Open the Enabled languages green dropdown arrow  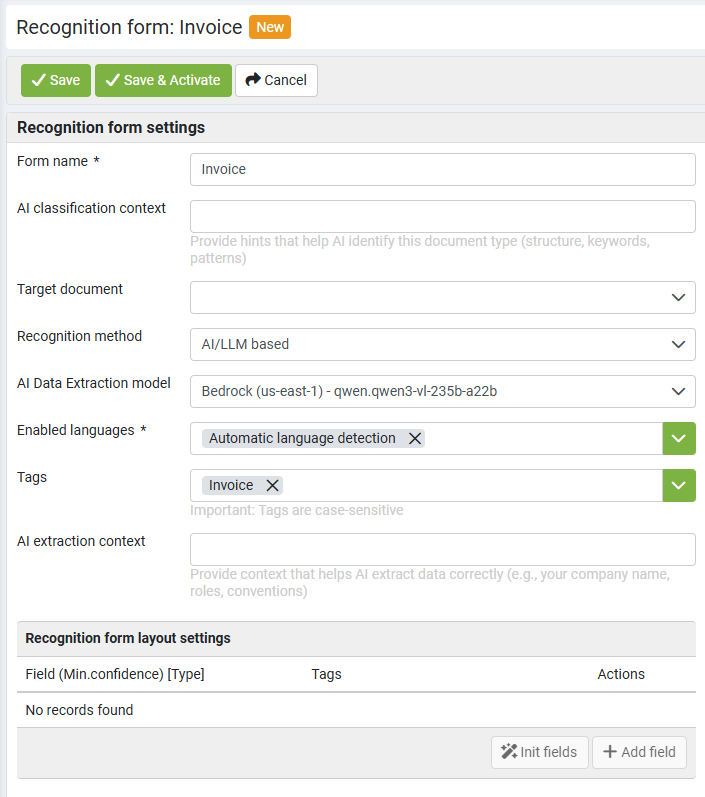[679, 438]
